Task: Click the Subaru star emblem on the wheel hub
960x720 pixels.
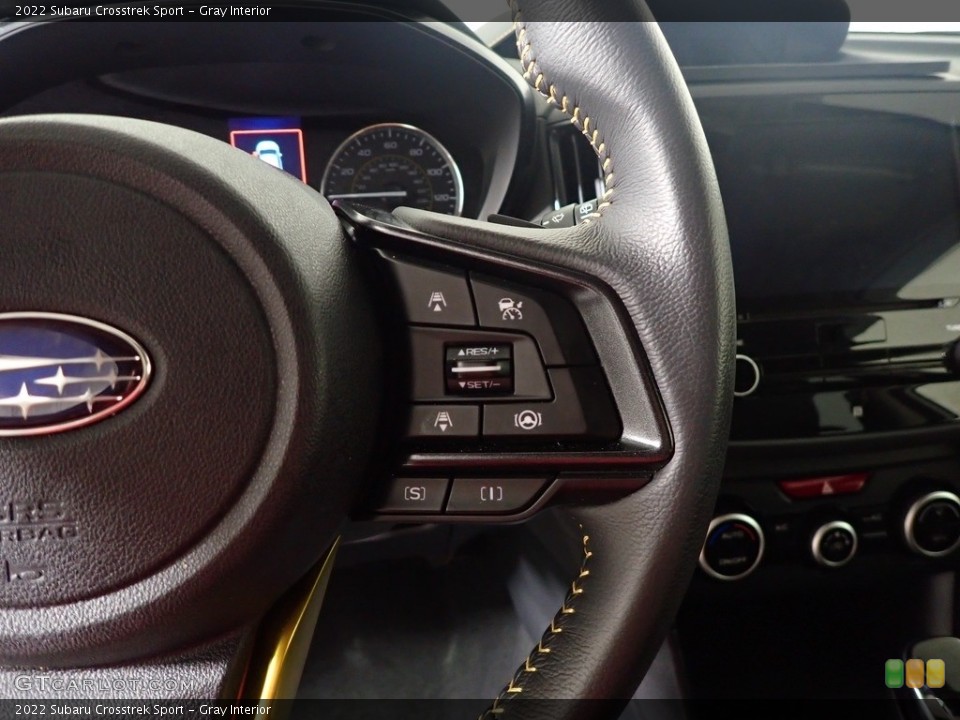Action: [x=66, y=375]
